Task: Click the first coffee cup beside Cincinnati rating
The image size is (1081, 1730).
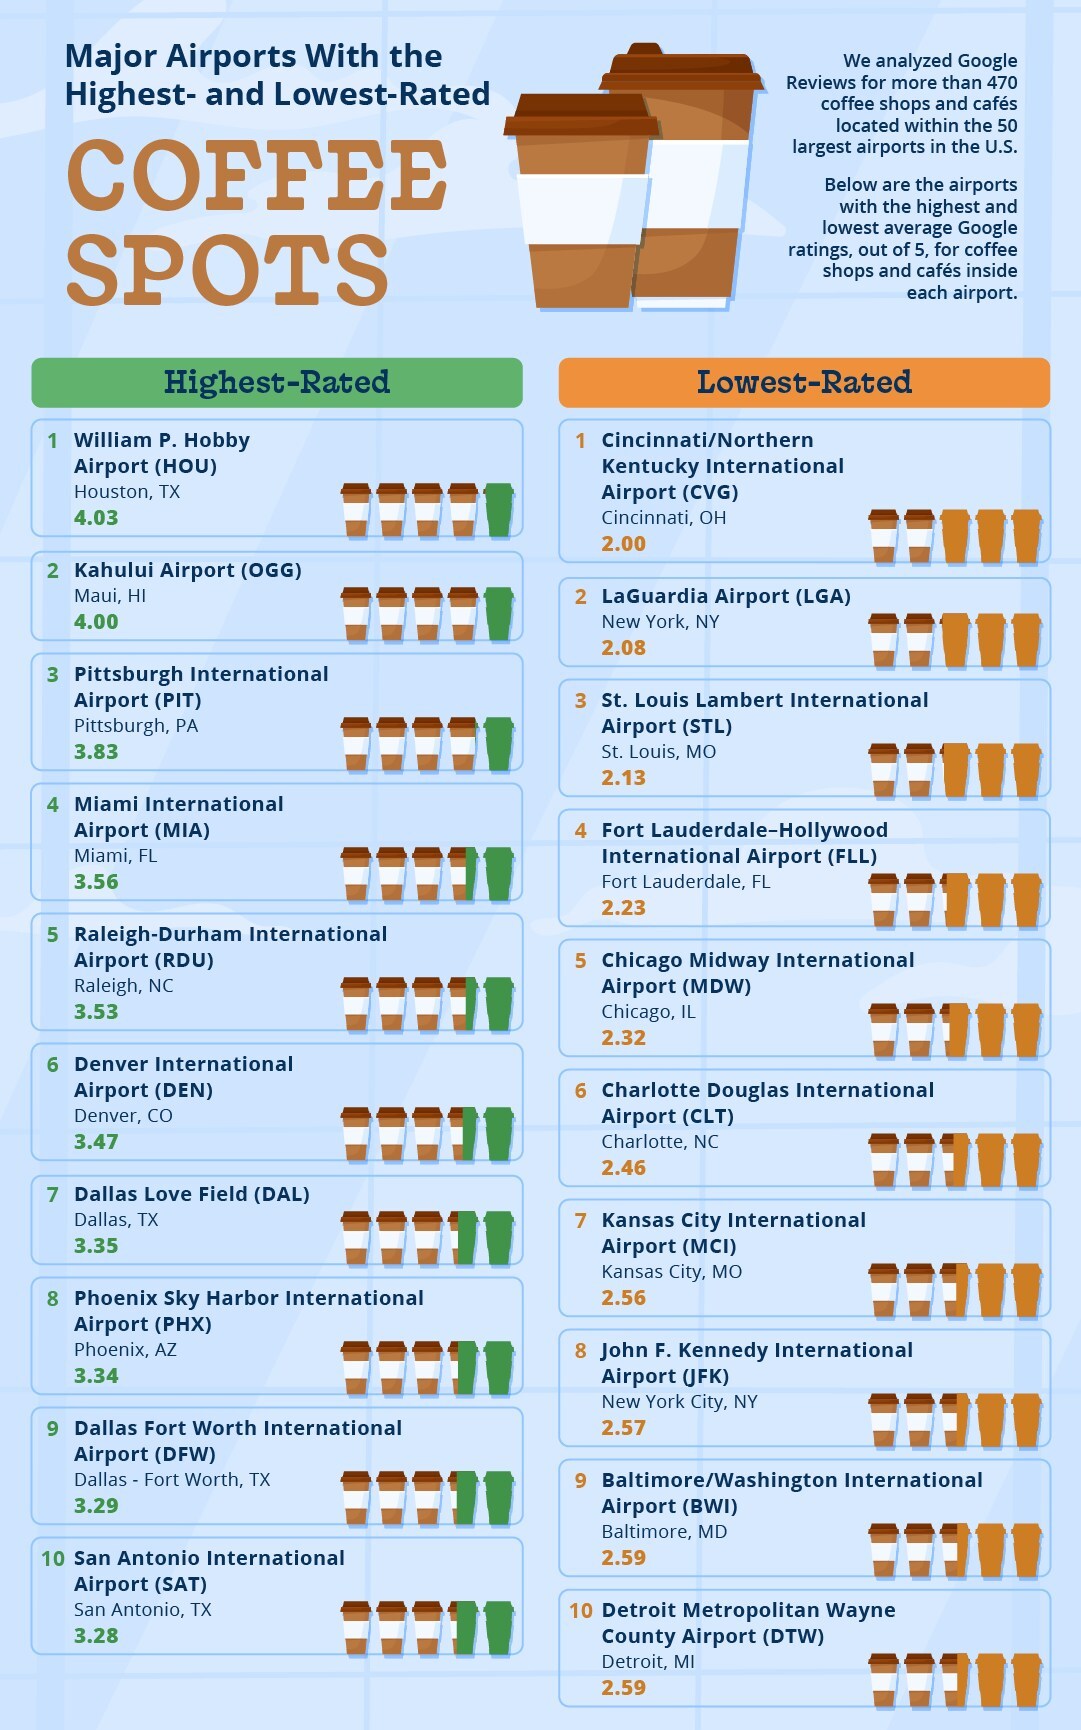Action: coord(883,537)
